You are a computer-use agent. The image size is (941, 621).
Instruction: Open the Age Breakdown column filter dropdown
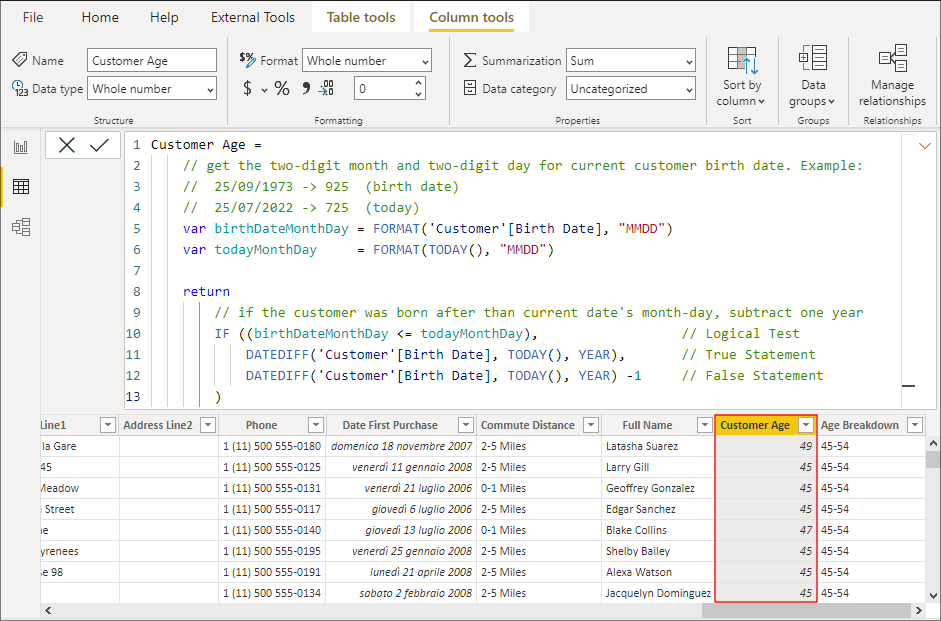pyautogui.click(x=915, y=425)
